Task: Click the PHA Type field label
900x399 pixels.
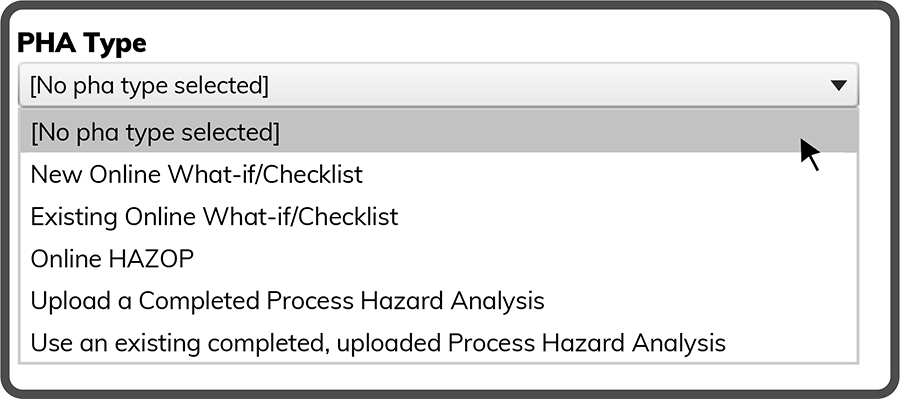Action: 82,43
